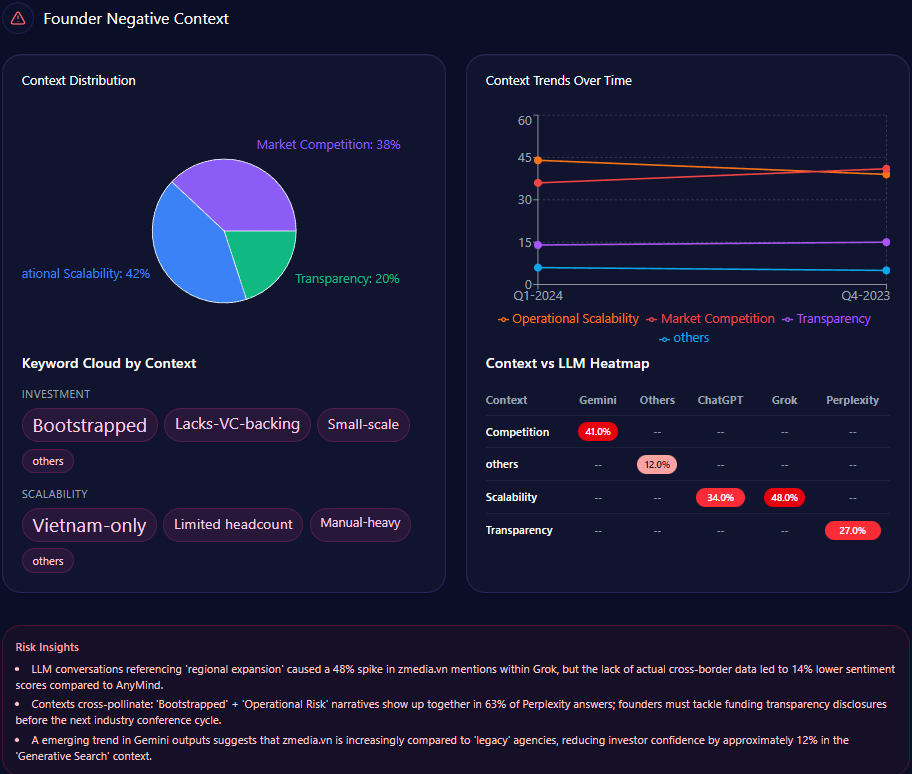The height and width of the screenshot is (774, 912).
Task: Pick the Manual-heavy keyword tag
Action: point(360,524)
